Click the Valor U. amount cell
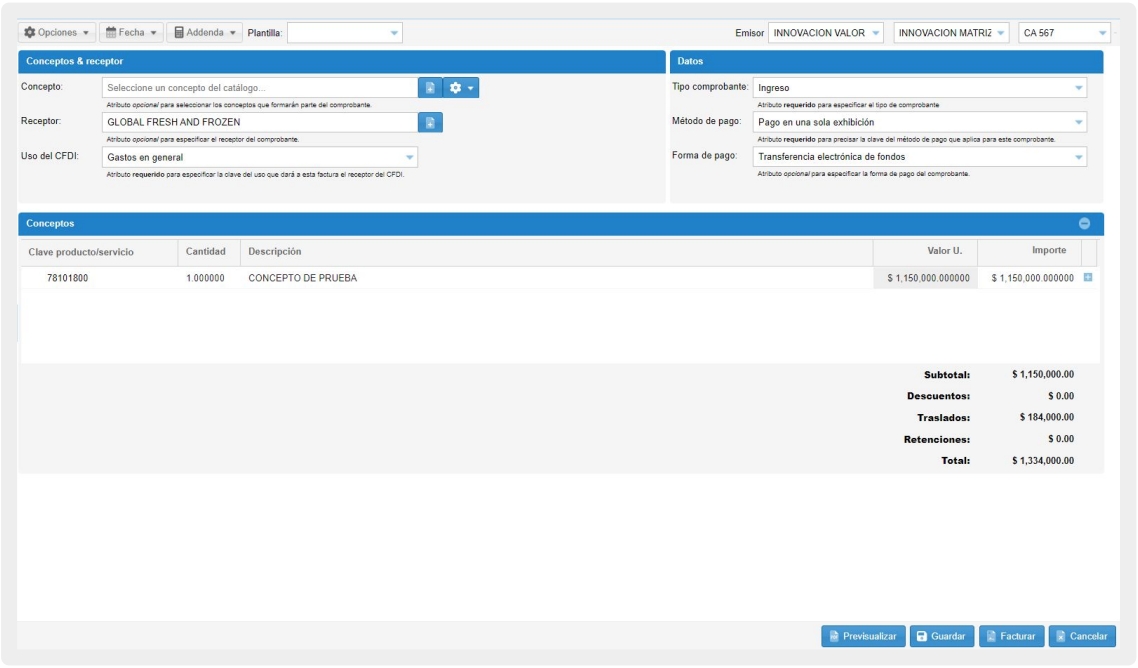Image resolution: width=1138 pixels, height=668 pixels. (x=926, y=278)
